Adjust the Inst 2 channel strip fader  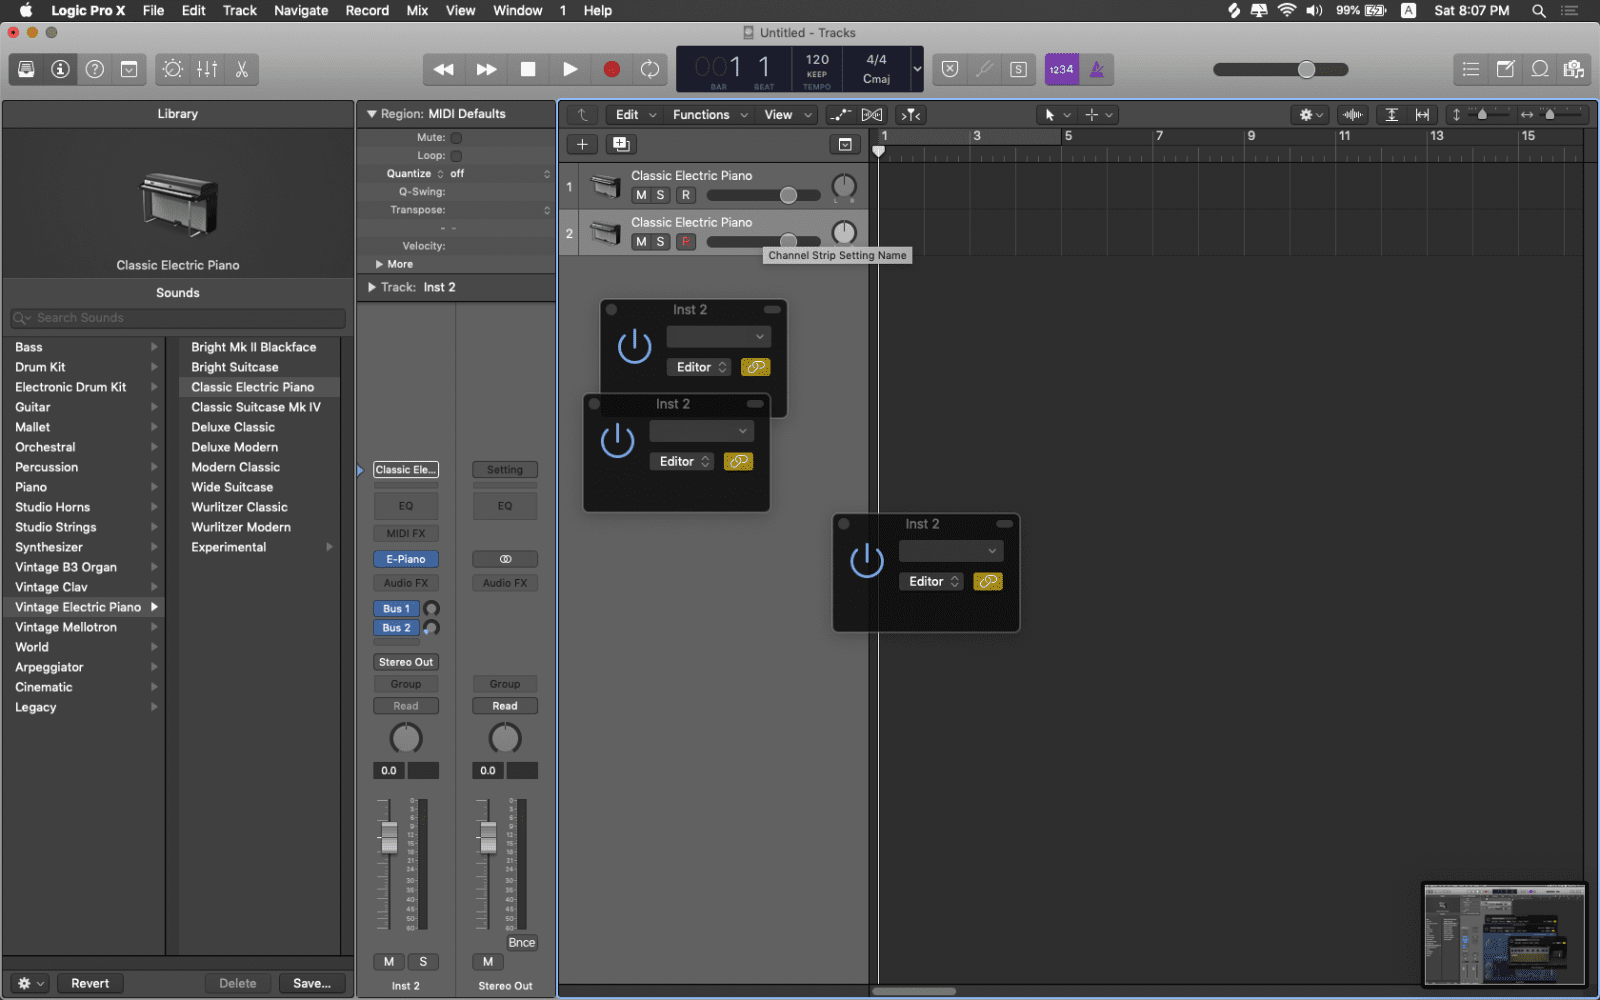pyautogui.click(x=388, y=836)
